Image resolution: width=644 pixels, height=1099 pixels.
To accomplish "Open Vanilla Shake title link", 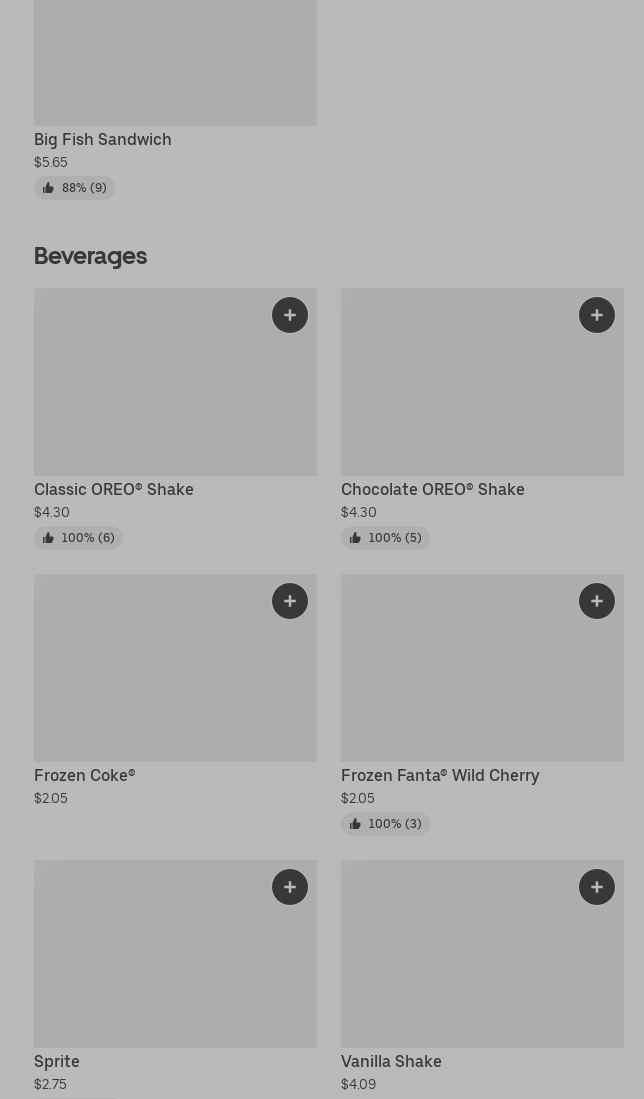I will tap(391, 1062).
